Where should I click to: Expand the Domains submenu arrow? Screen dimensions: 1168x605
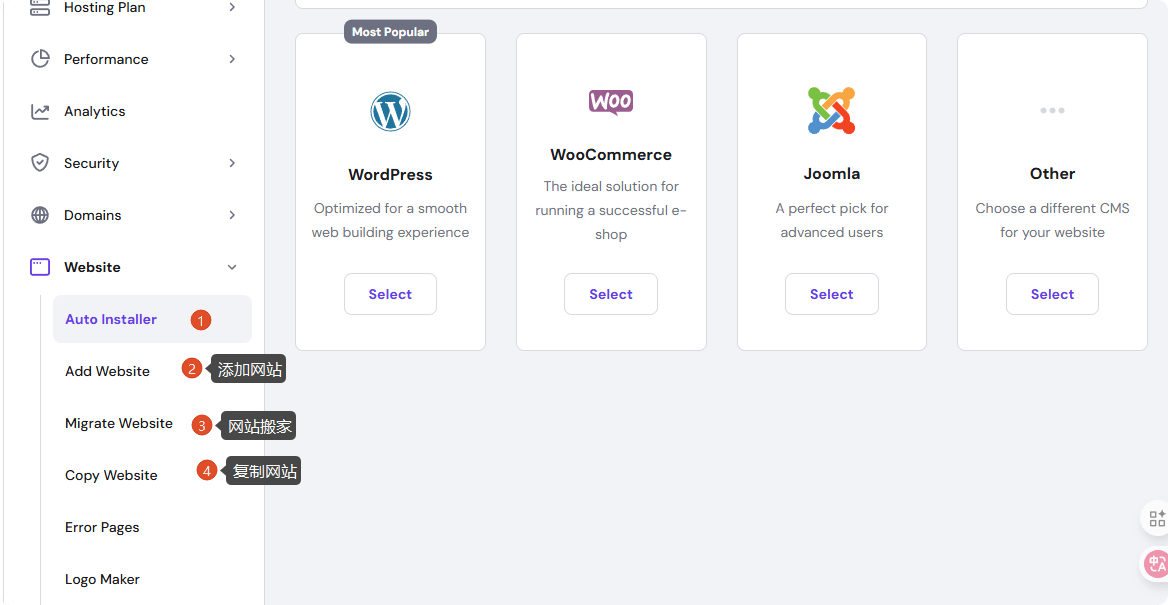click(232, 215)
